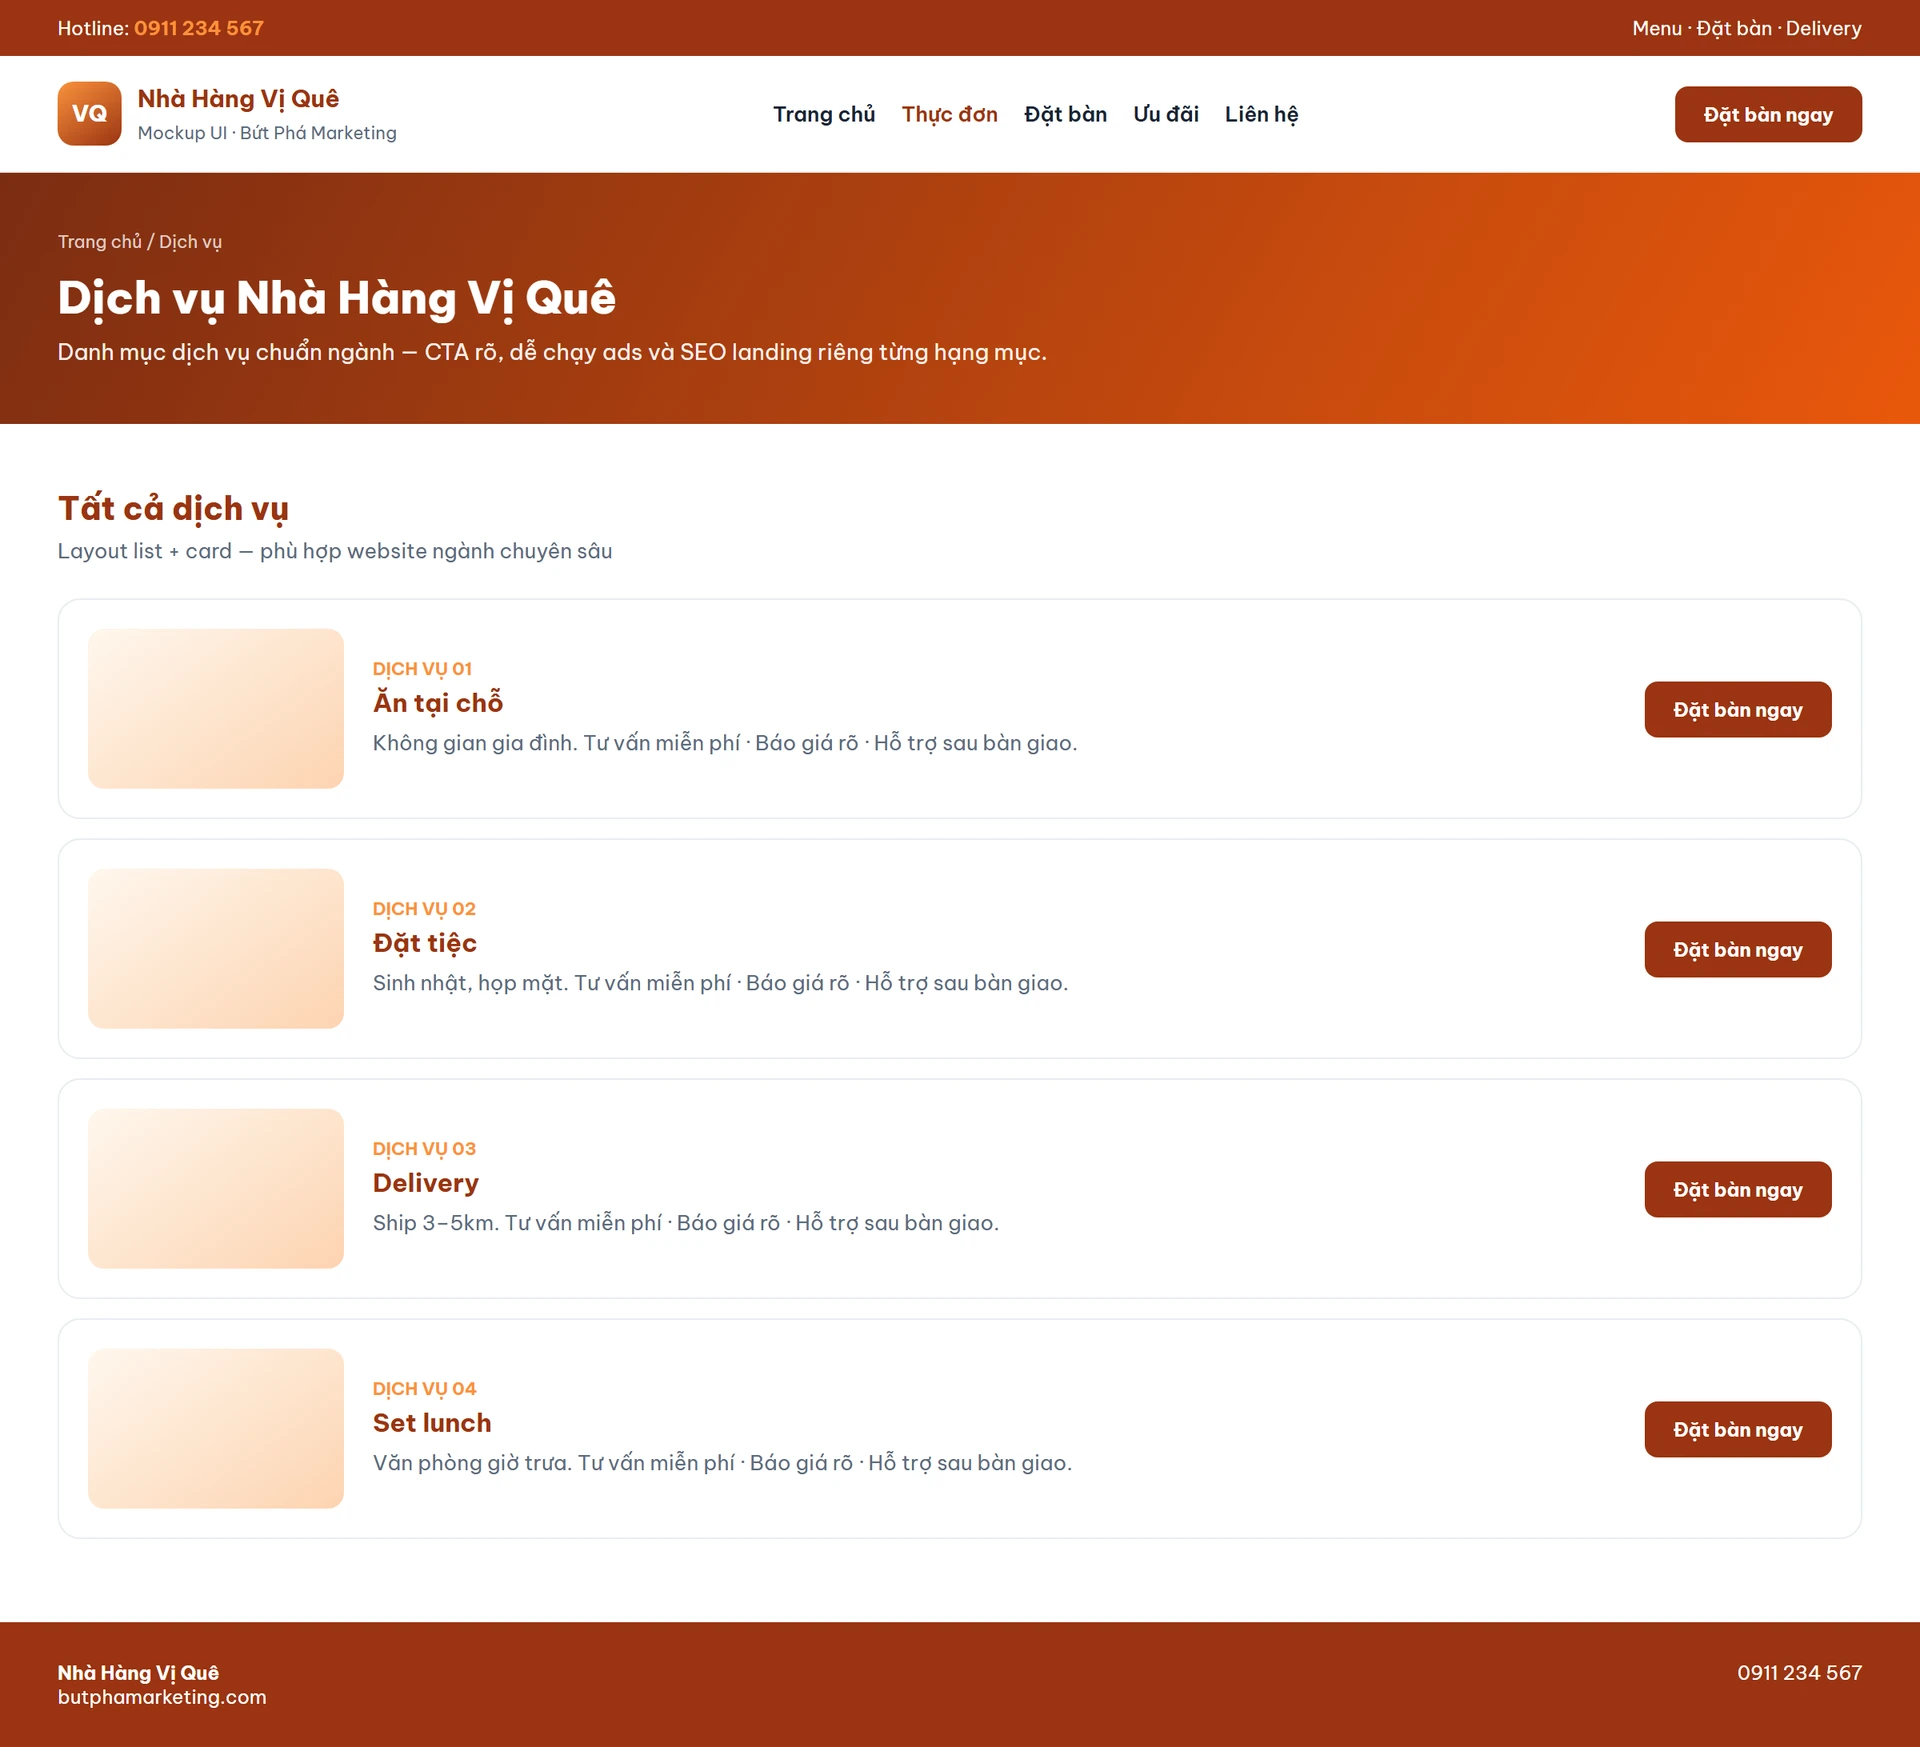This screenshot has height=1747, width=1920.
Task: Click the header Đặt bàn ngay button
Action: pos(1768,114)
